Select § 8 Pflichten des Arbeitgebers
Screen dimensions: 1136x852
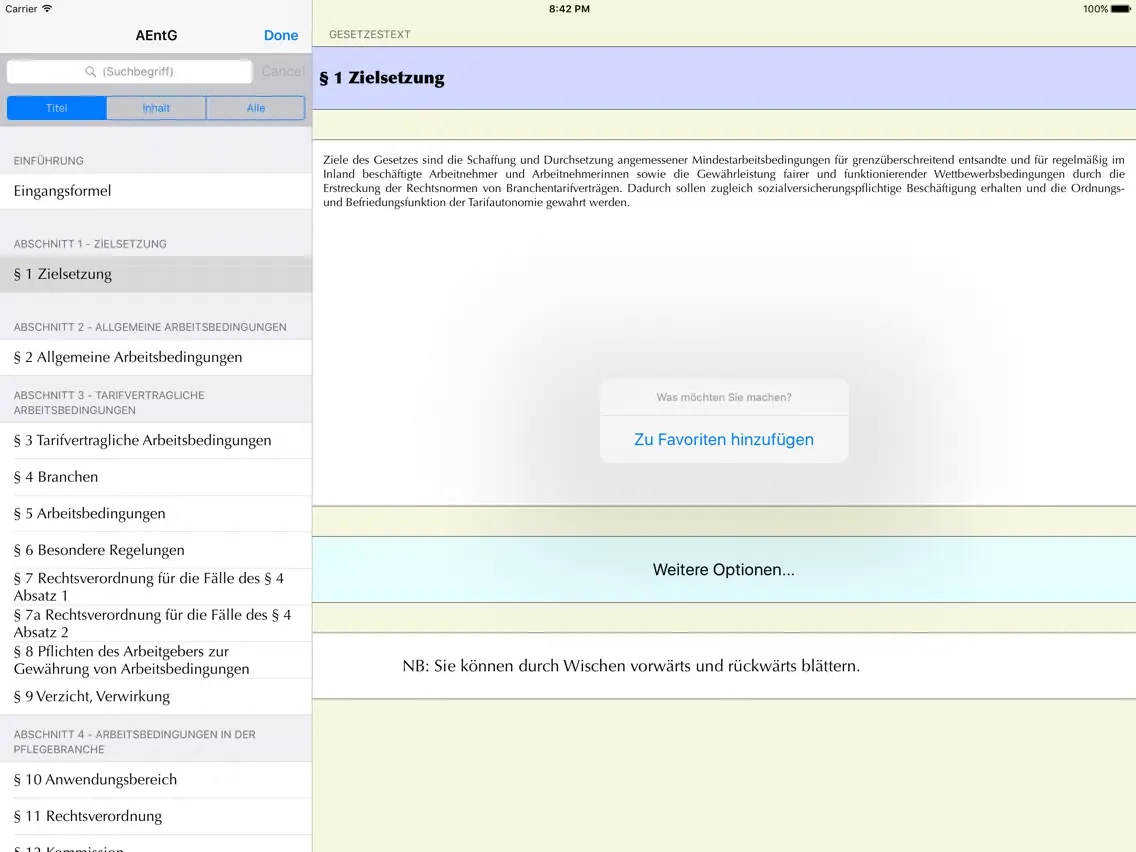tap(156, 660)
